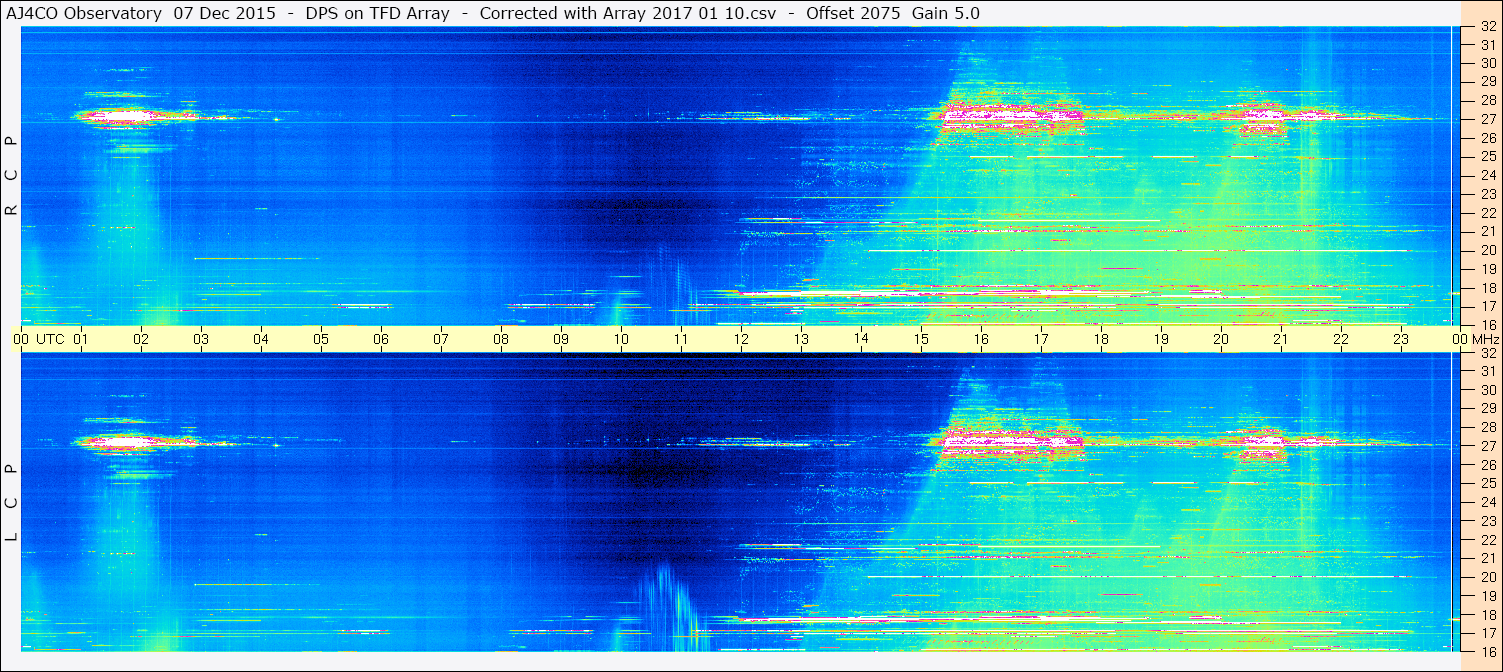Screen dimensions: 1503x672
Task: Click the vertical 'L C P' panel label
Action: click(x=12, y=502)
